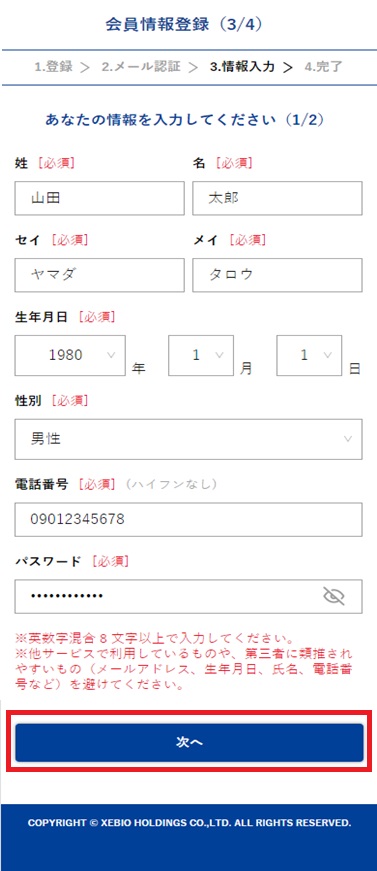The width and height of the screenshot is (377, 871).
Task: Select step 1.登録 in progress bar
Action: [53, 67]
